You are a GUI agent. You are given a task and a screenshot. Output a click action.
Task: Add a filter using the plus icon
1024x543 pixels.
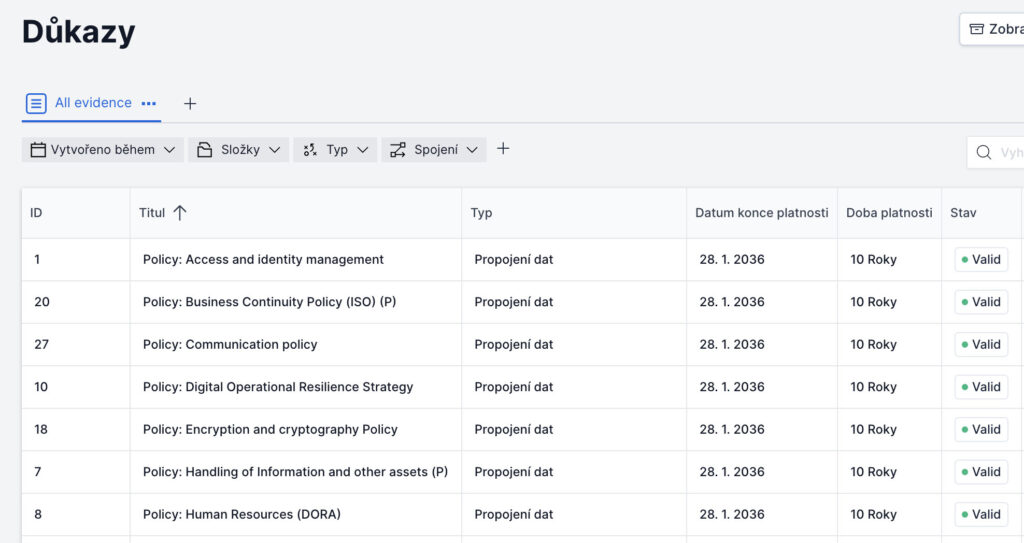pyautogui.click(x=503, y=149)
